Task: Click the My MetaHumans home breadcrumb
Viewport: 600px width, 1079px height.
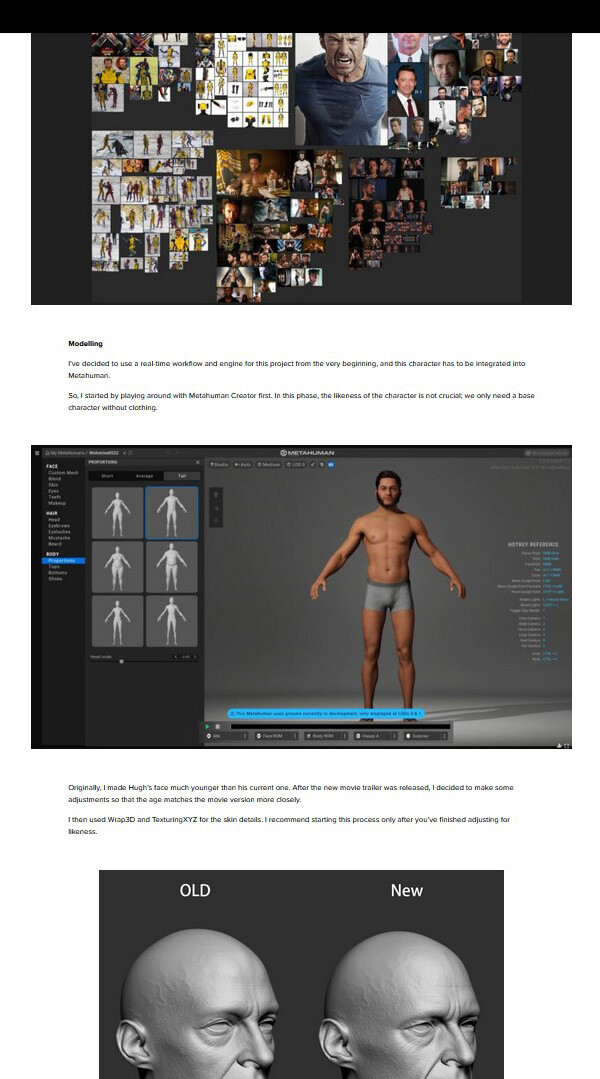Action: click(x=65, y=453)
